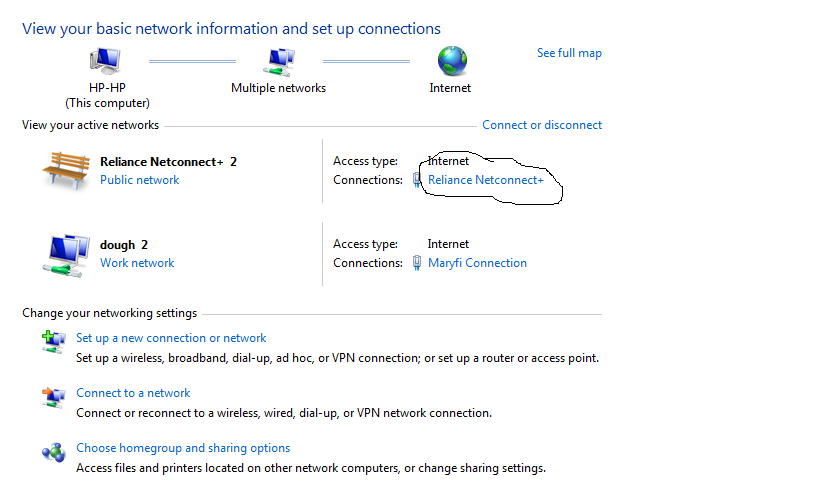Open the Reliance Netconnect+ connection status
The width and height of the screenshot is (814, 487).
(486, 180)
